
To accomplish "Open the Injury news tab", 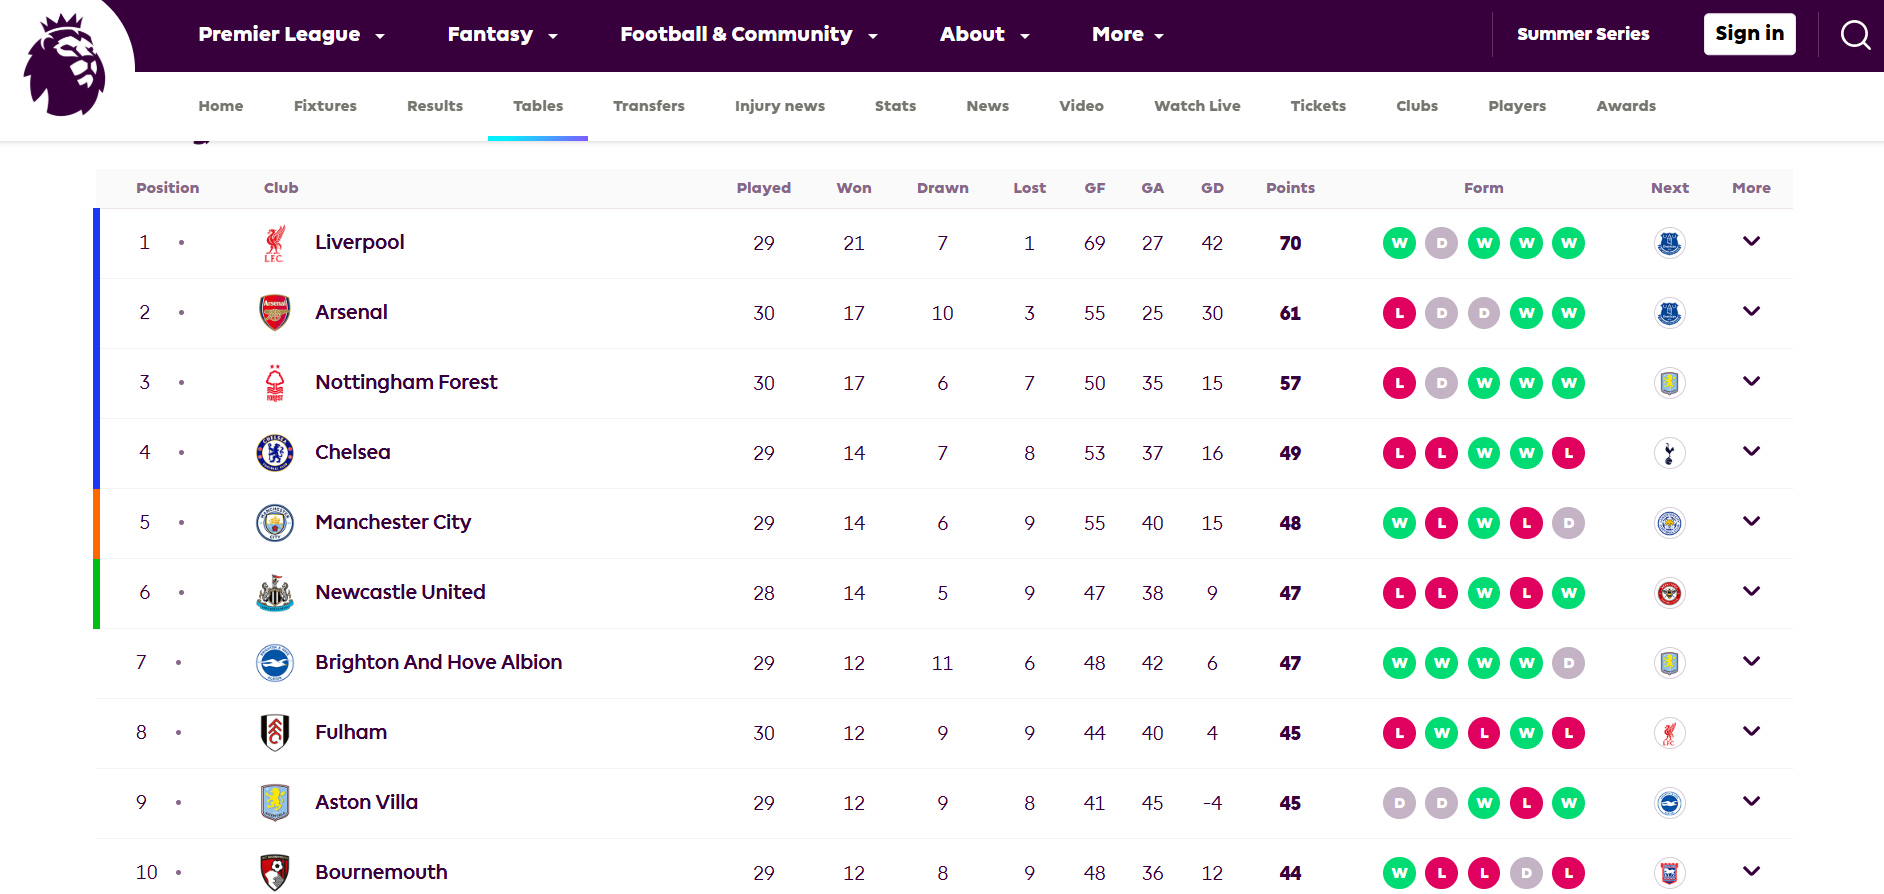I will 780,106.
